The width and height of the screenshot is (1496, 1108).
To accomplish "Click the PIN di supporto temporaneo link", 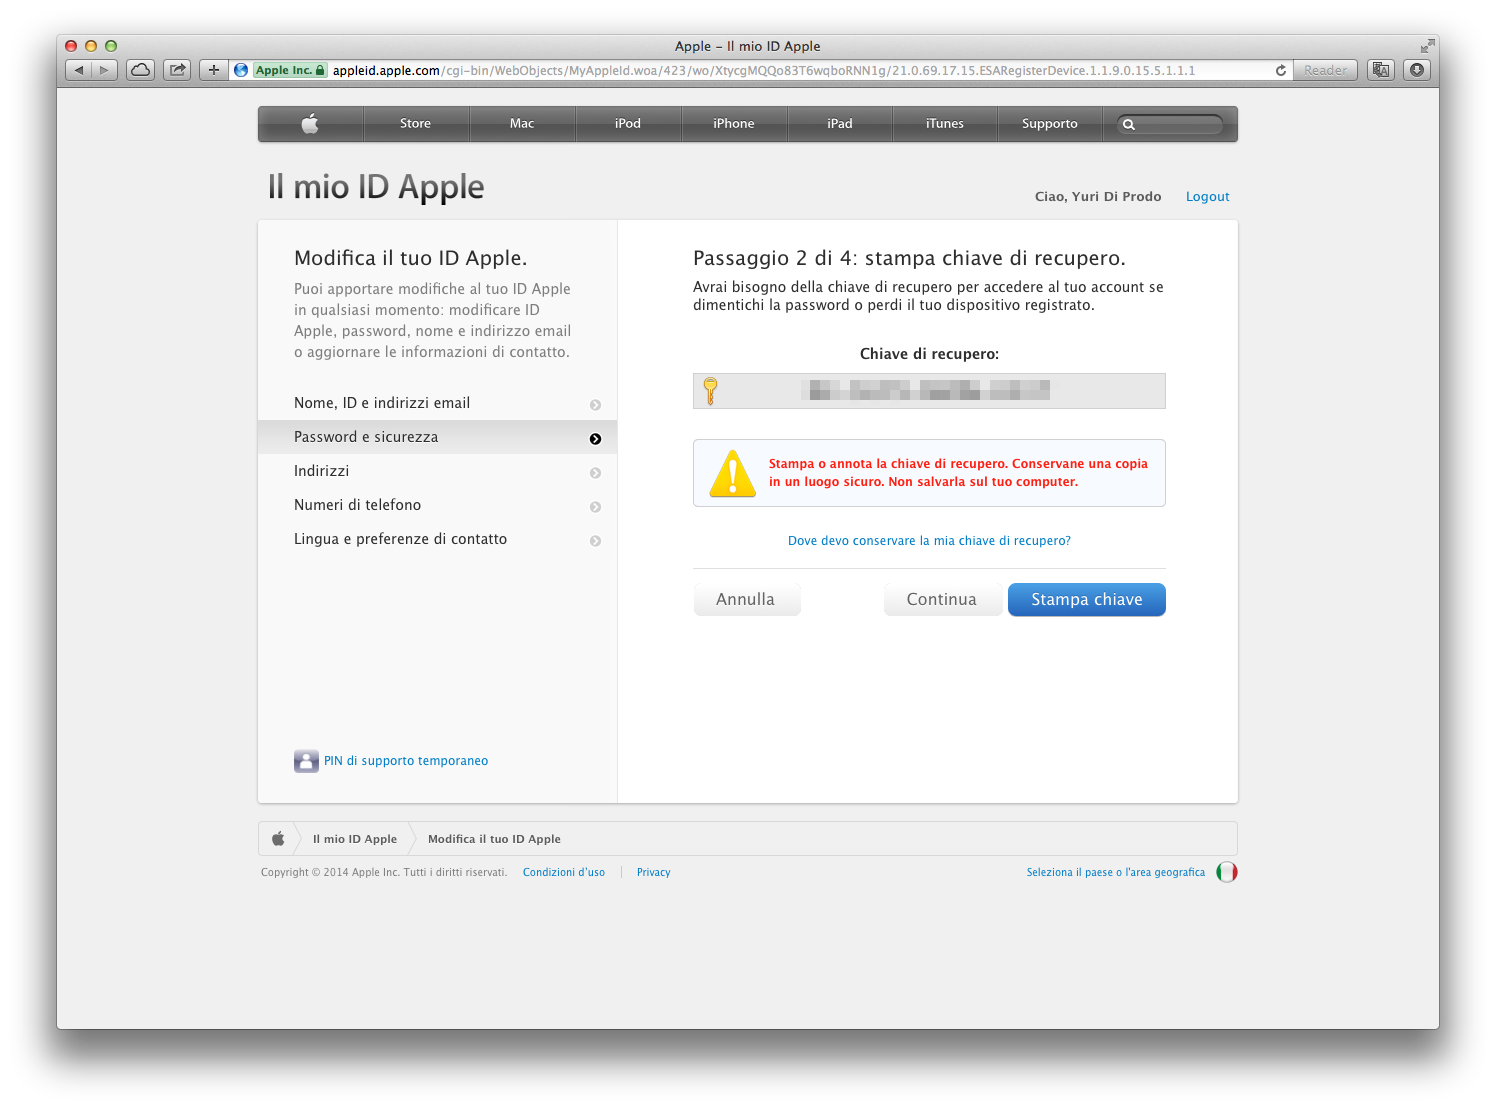I will [406, 761].
